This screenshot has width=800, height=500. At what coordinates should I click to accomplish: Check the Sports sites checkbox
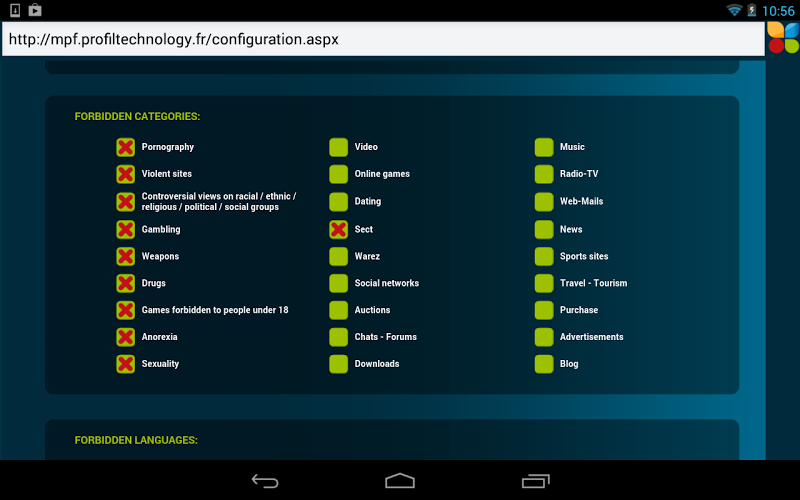click(544, 256)
